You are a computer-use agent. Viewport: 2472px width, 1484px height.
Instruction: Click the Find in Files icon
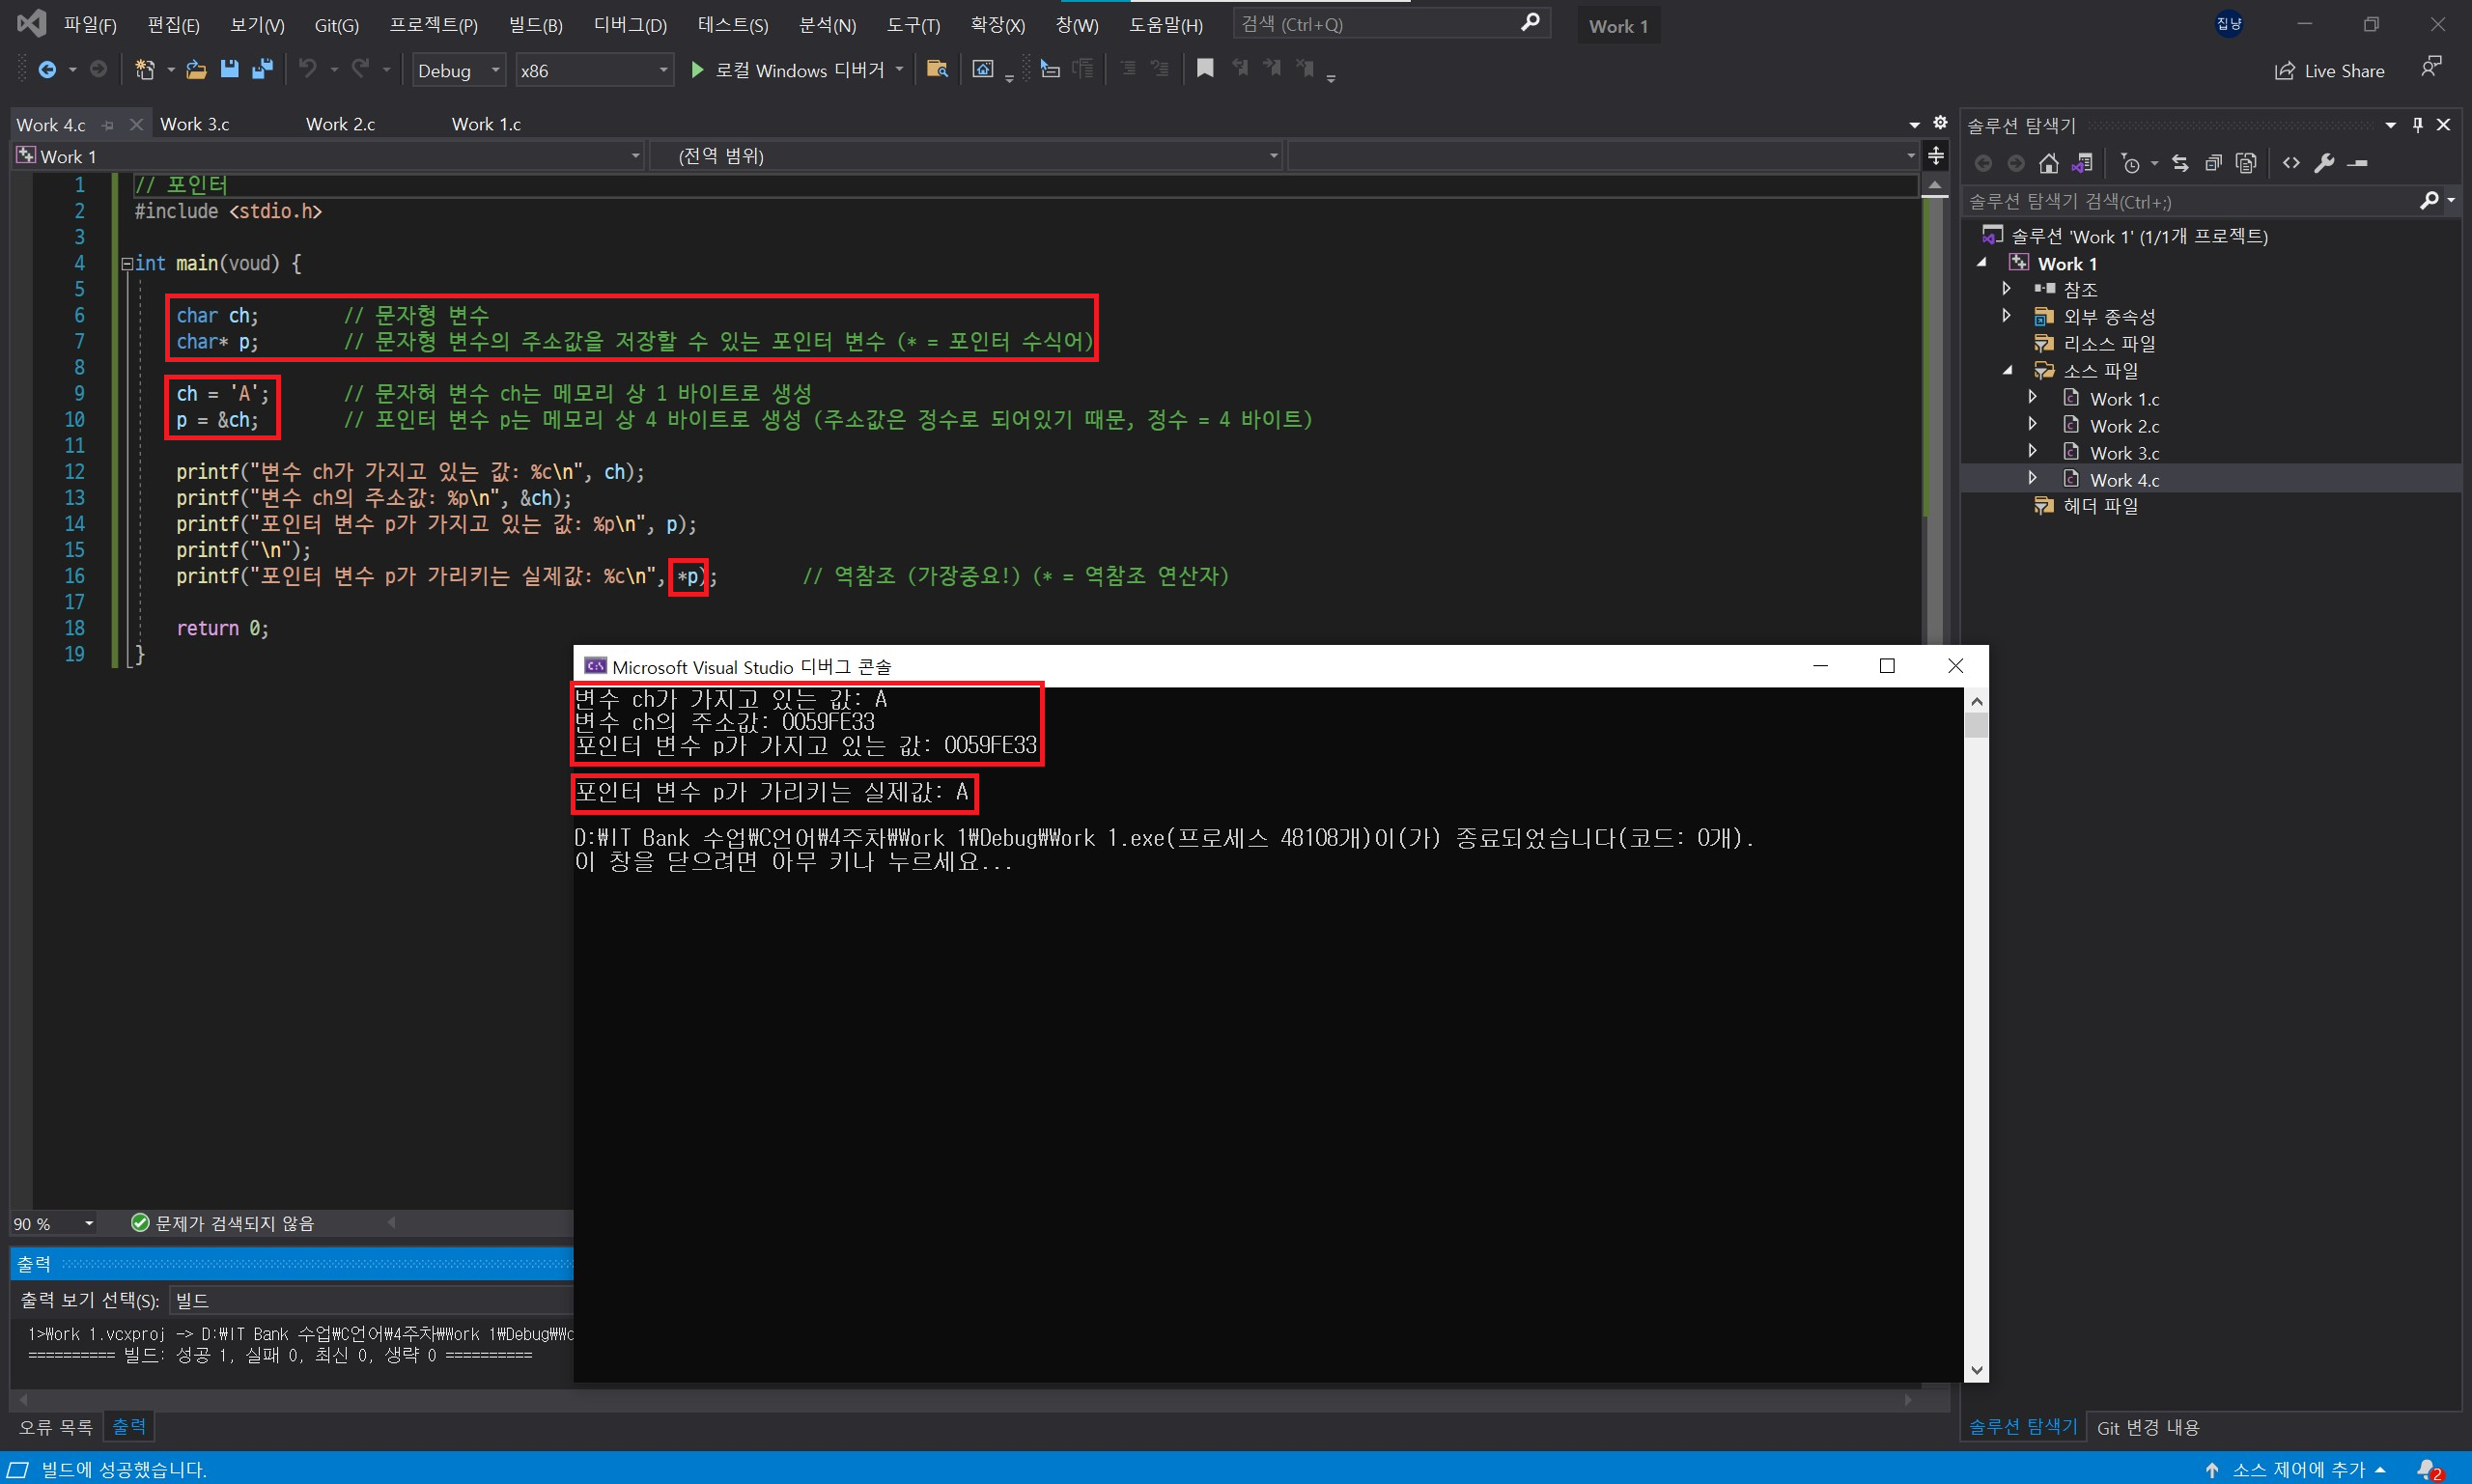point(937,69)
